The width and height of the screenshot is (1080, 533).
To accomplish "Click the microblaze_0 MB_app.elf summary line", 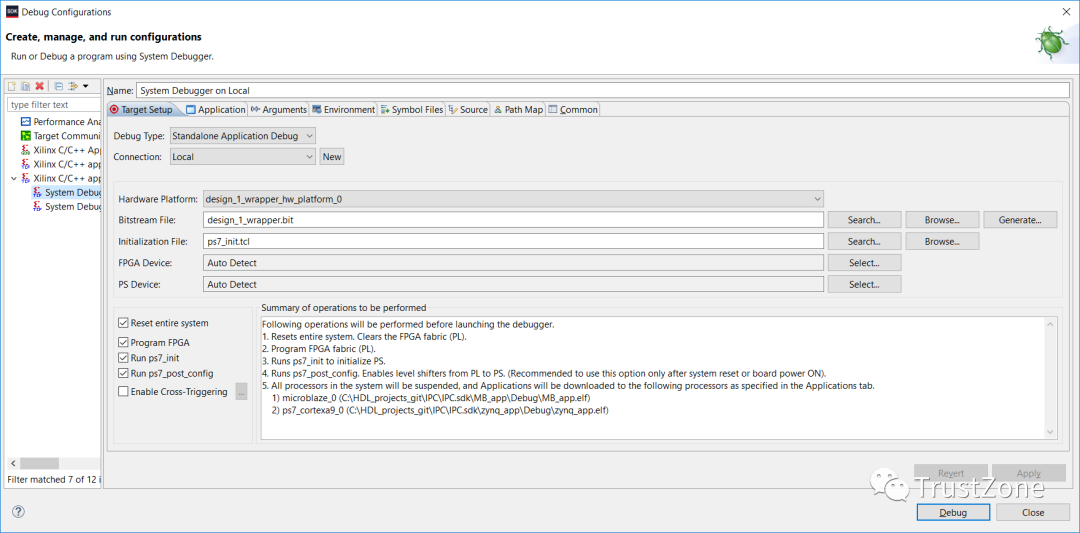I will click(x=431, y=398).
